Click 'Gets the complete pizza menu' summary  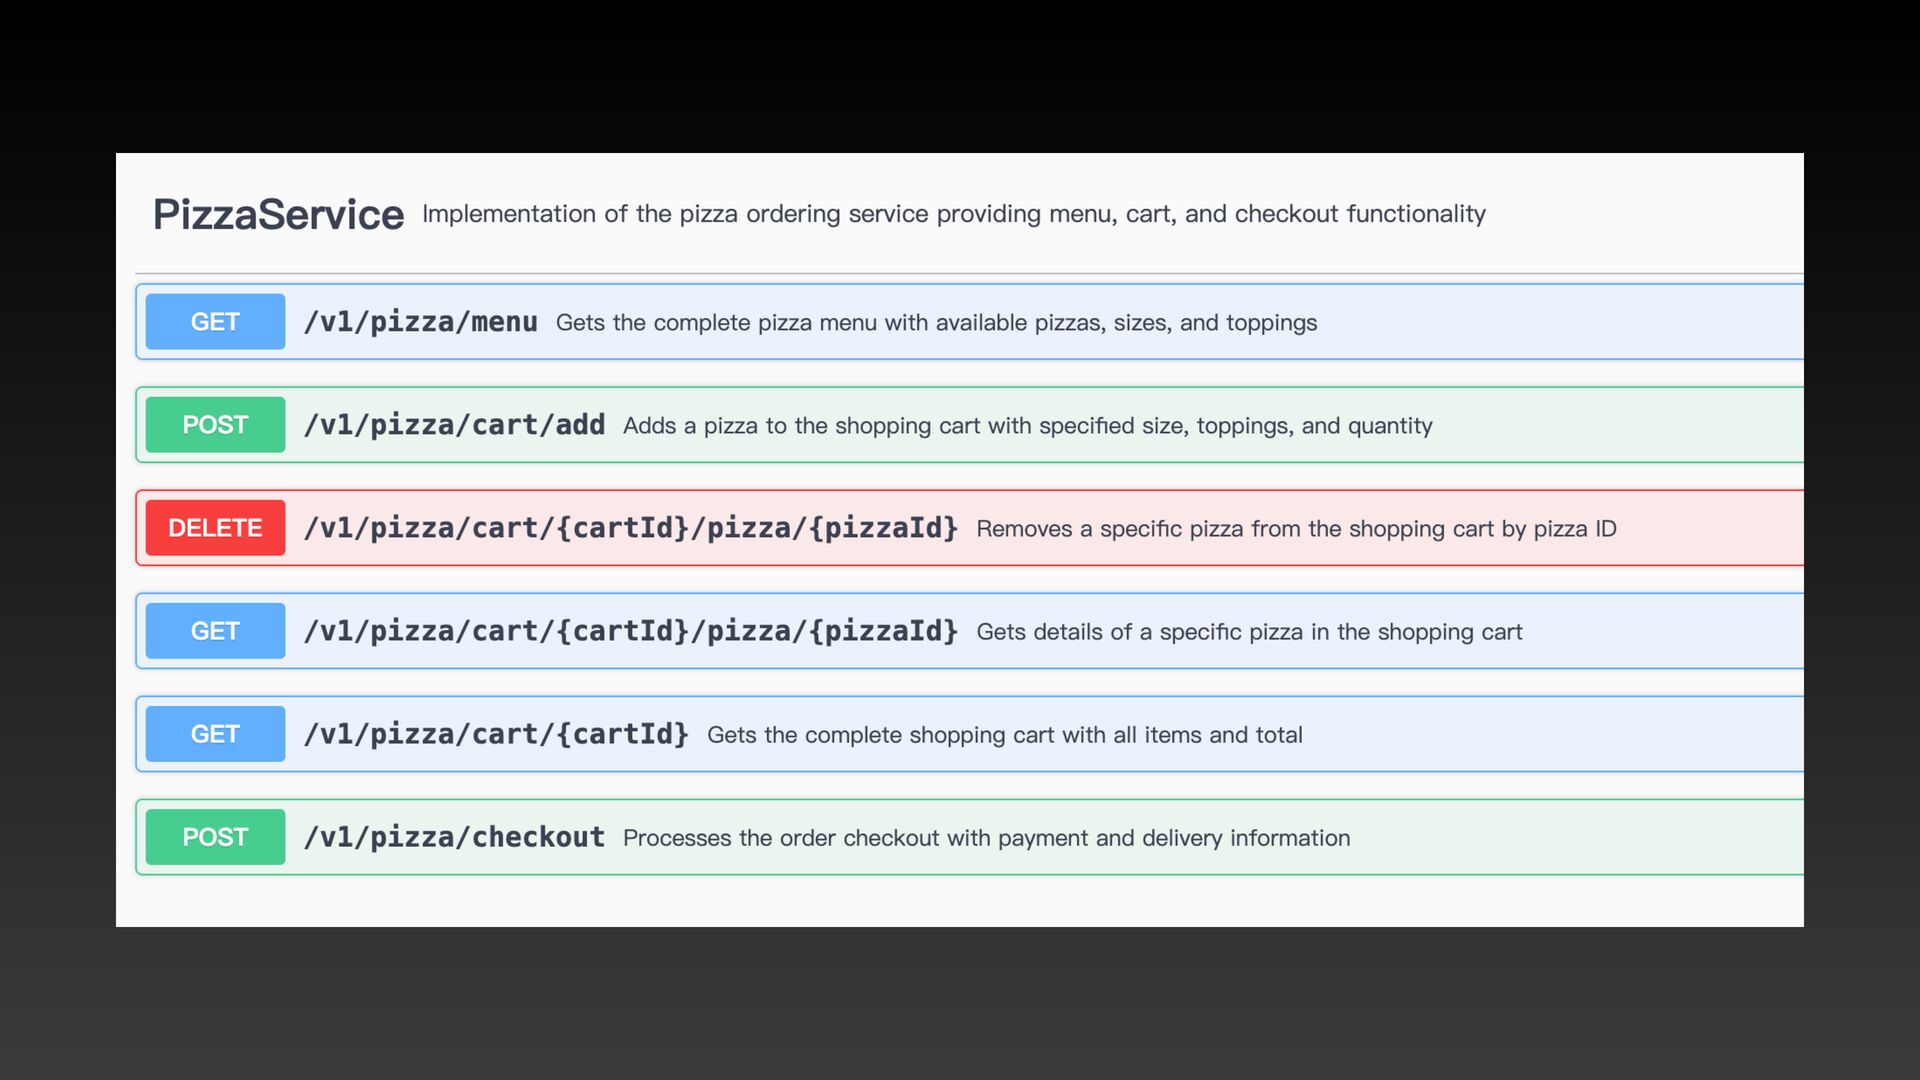[x=936, y=323]
